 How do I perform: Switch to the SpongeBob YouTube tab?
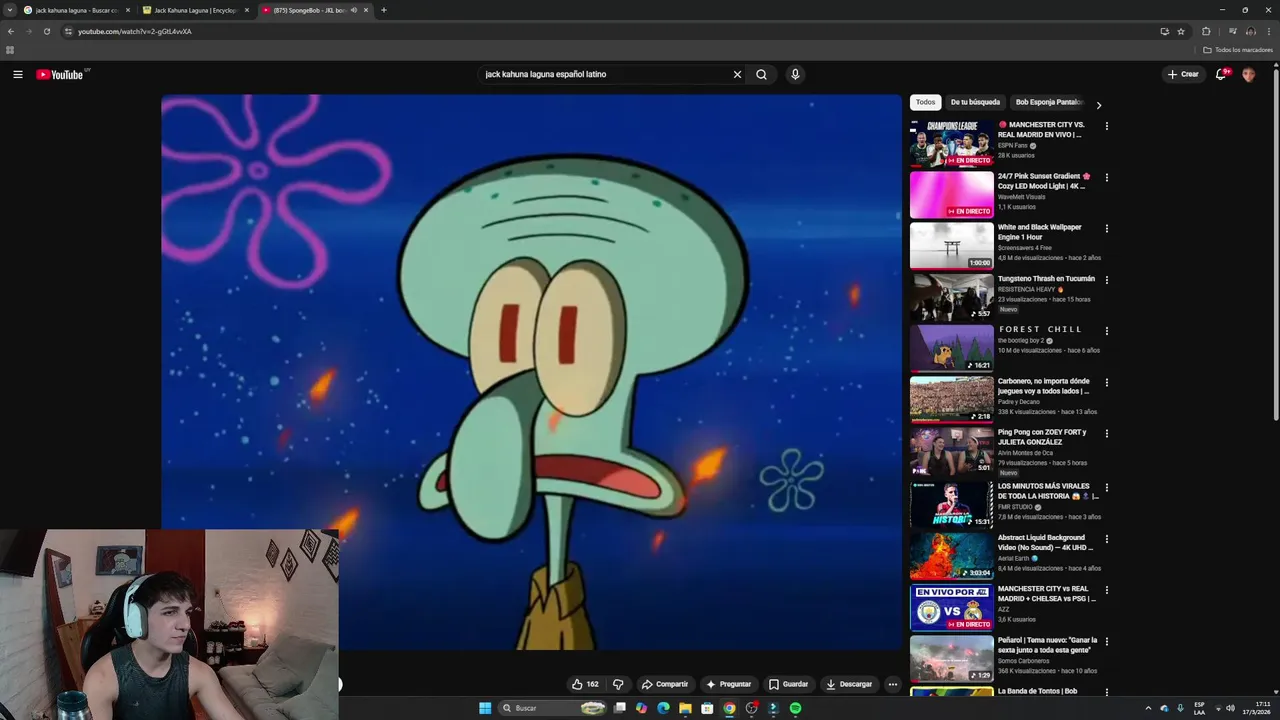coord(314,10)
